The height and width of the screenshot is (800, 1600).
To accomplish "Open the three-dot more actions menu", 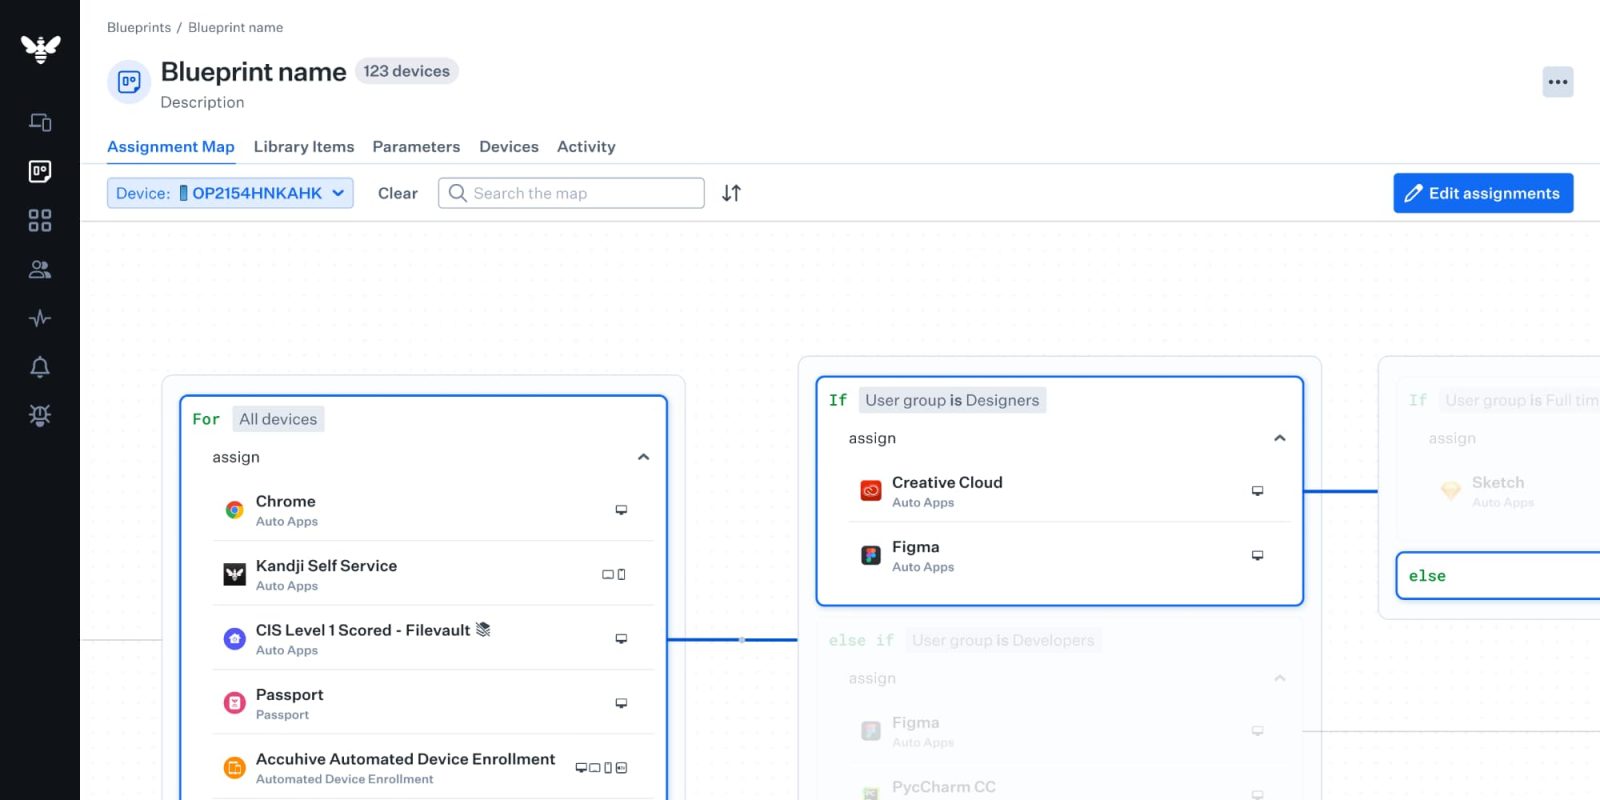I will (x=1557, y=82).
